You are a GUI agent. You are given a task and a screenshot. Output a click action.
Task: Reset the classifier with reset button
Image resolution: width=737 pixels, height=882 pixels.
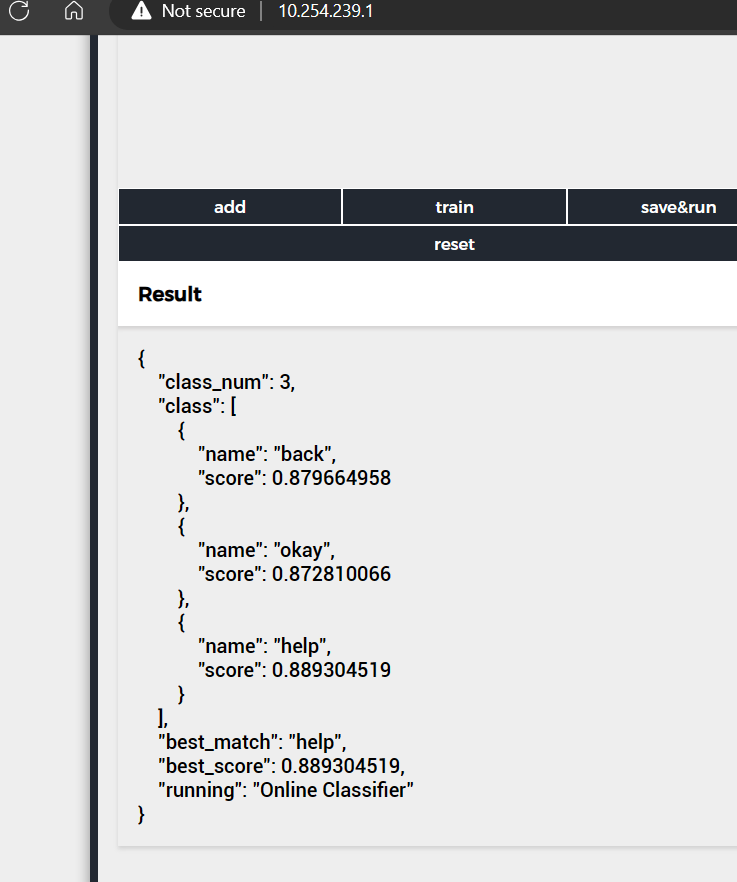click(428, 244)
